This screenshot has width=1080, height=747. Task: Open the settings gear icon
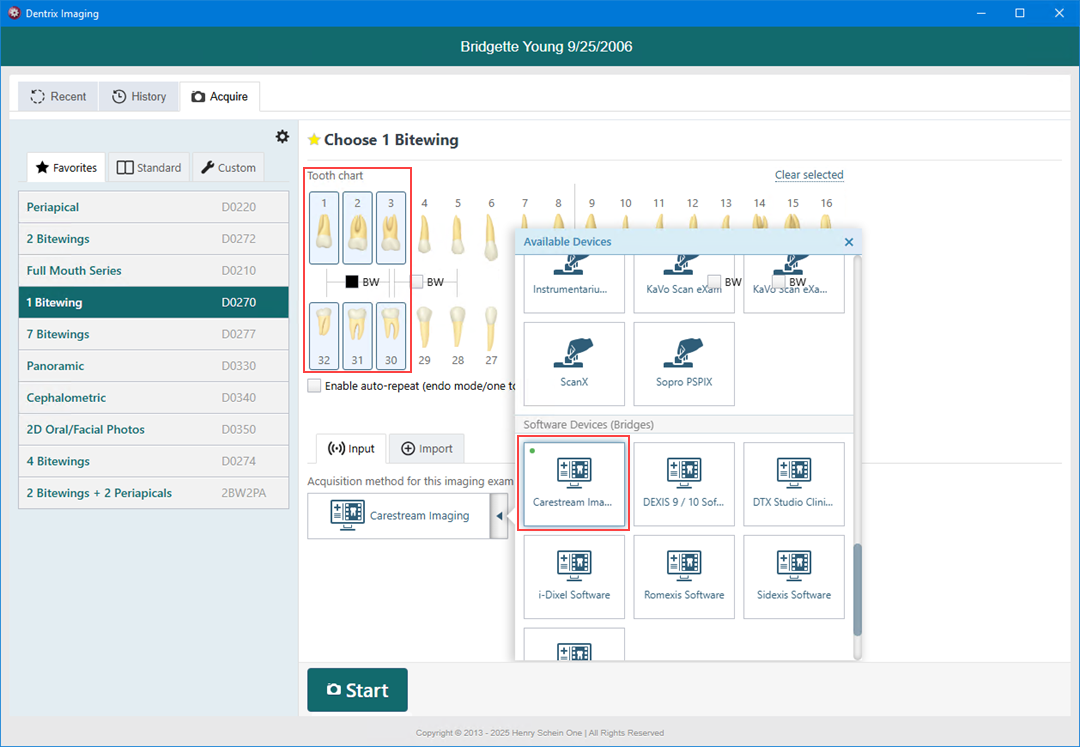[x=282, y=137]
